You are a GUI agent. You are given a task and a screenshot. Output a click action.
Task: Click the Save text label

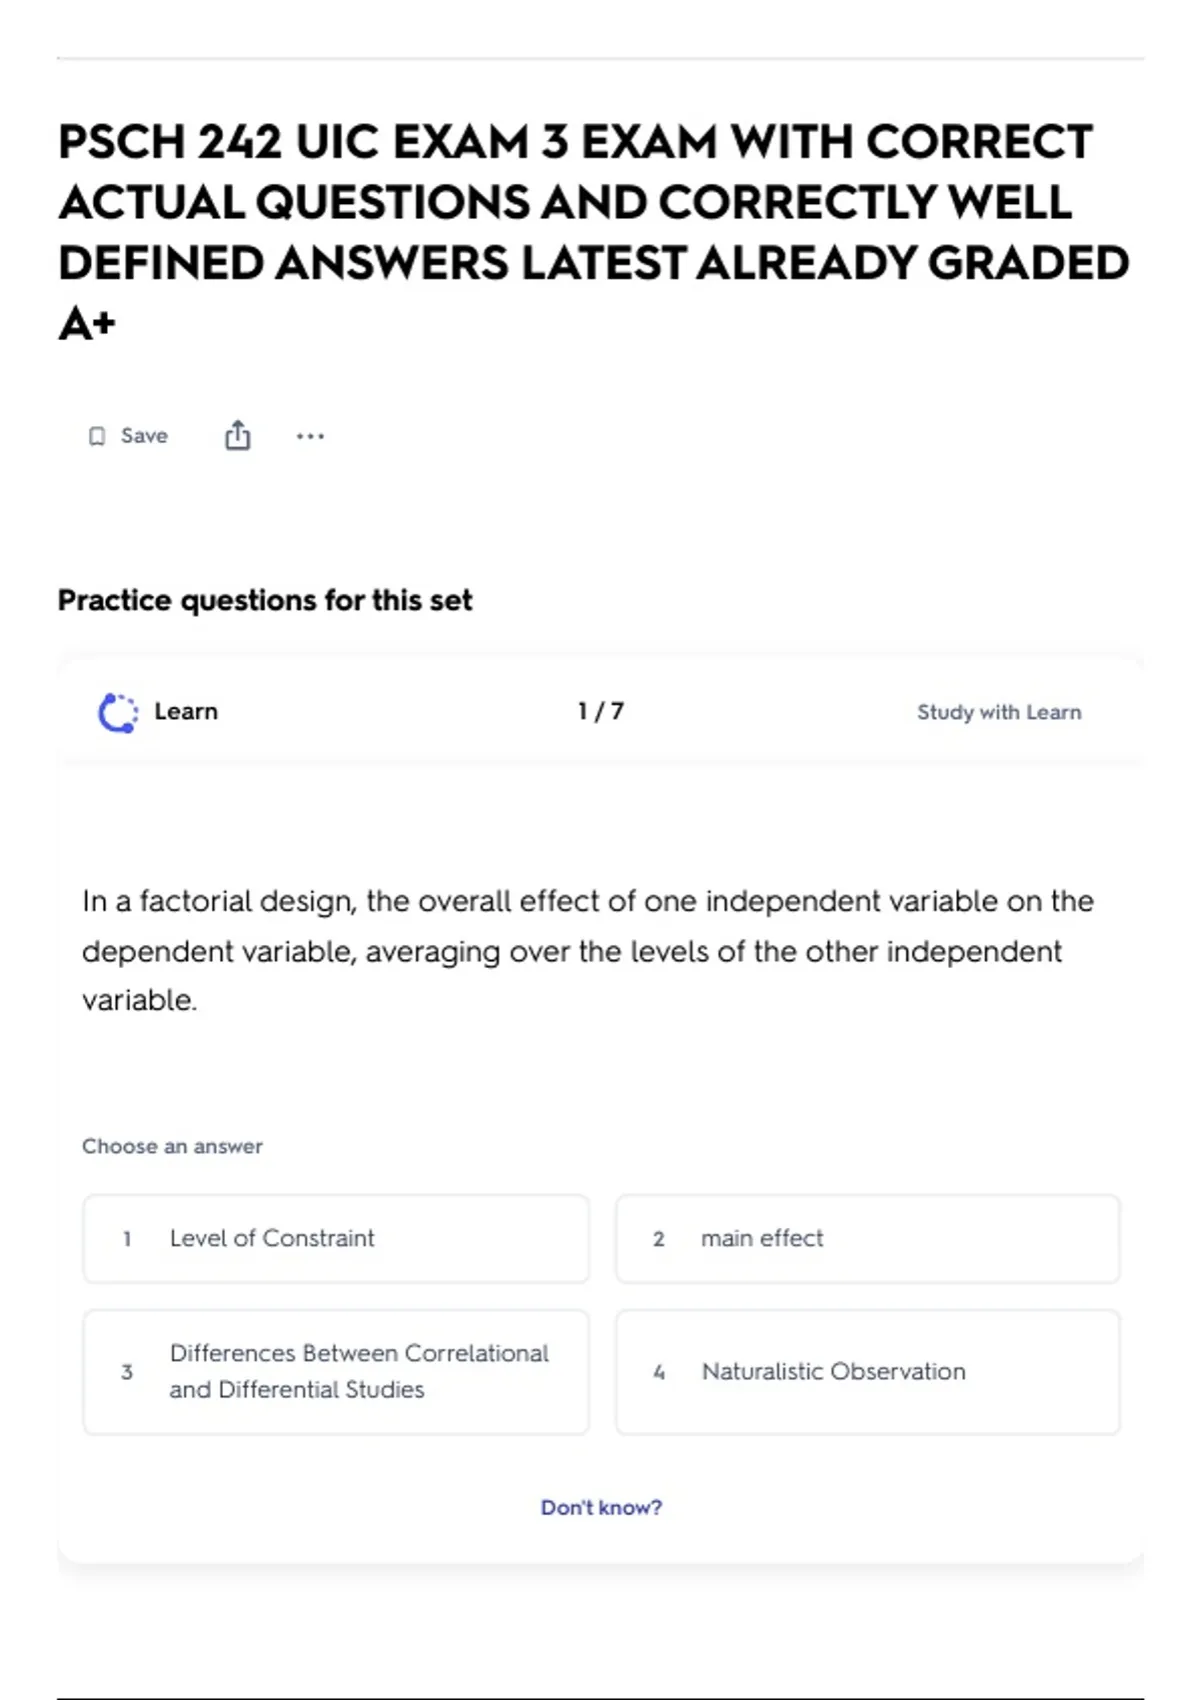point(144,436)
